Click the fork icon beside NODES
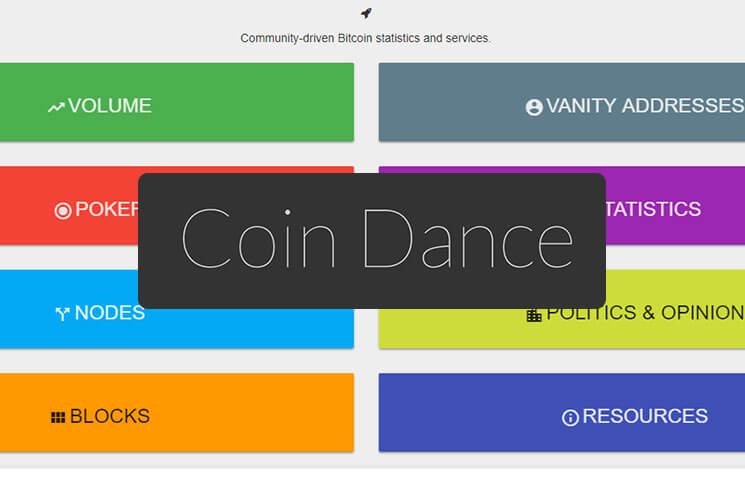This screenshot has width=745, height=481. point(61,314)
